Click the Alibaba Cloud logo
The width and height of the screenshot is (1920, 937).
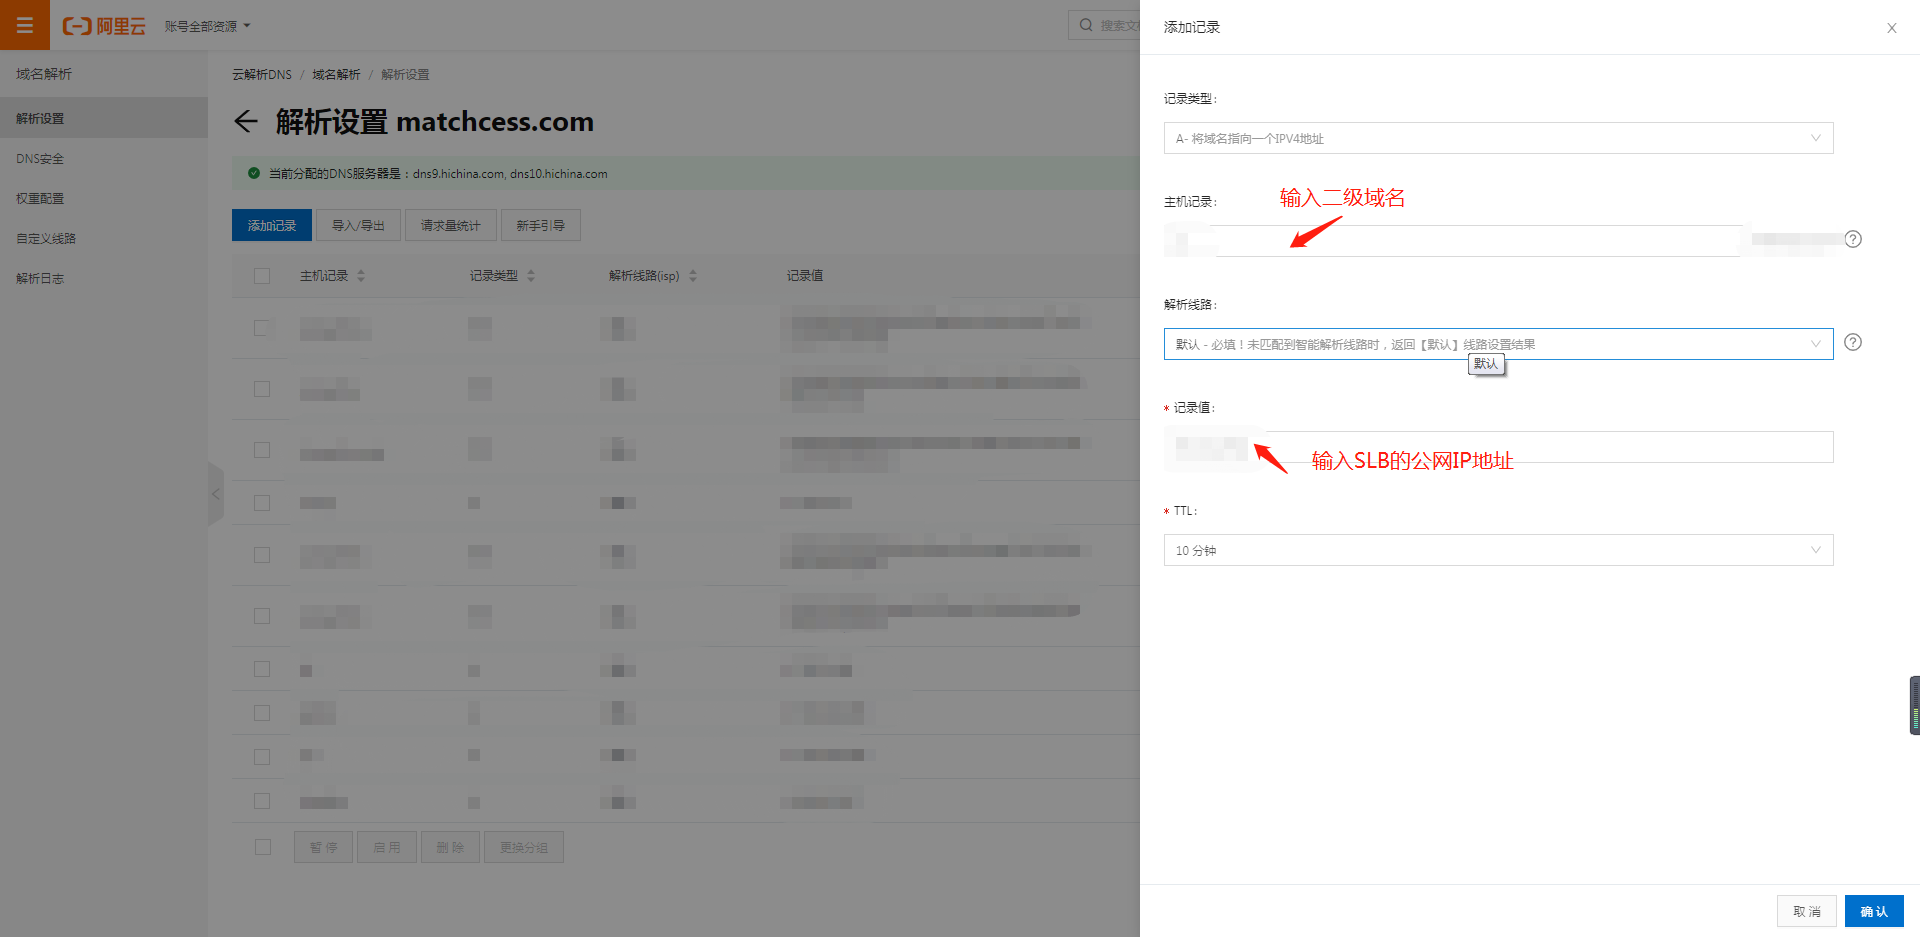(104, 26)
